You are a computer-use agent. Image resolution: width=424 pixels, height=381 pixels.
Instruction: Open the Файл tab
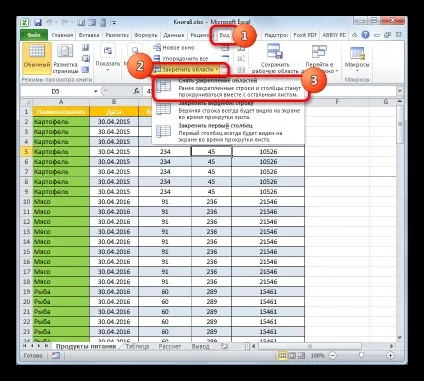(34, 35)
